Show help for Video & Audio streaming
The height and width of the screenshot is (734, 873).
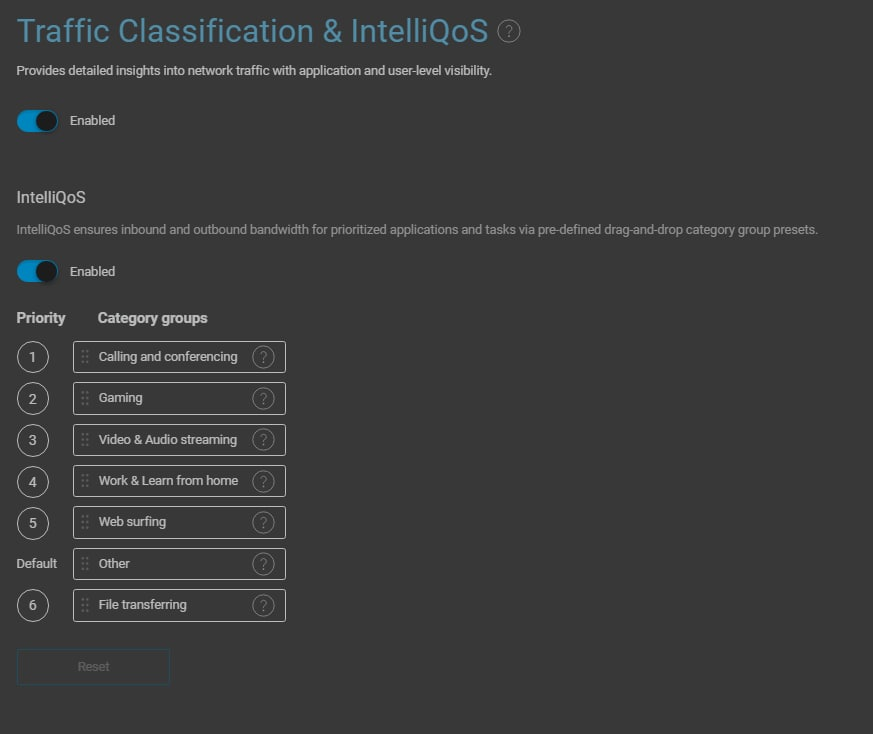pos(263,440)
